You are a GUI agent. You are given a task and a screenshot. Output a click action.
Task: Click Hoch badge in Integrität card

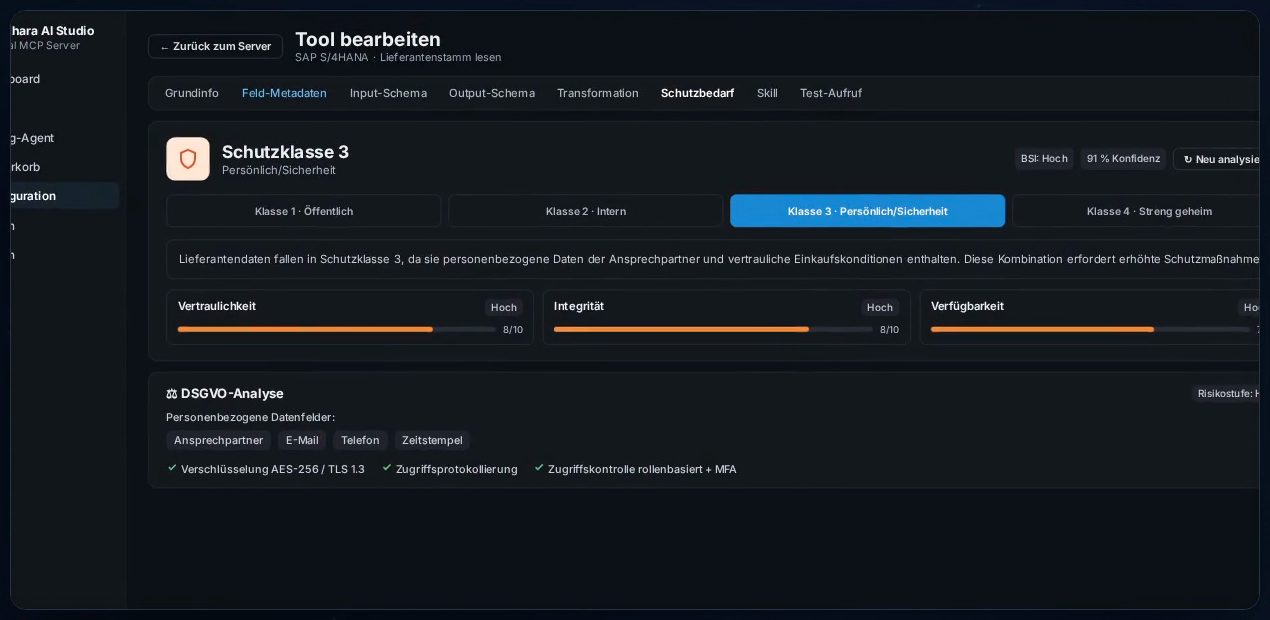click(880, 307)
